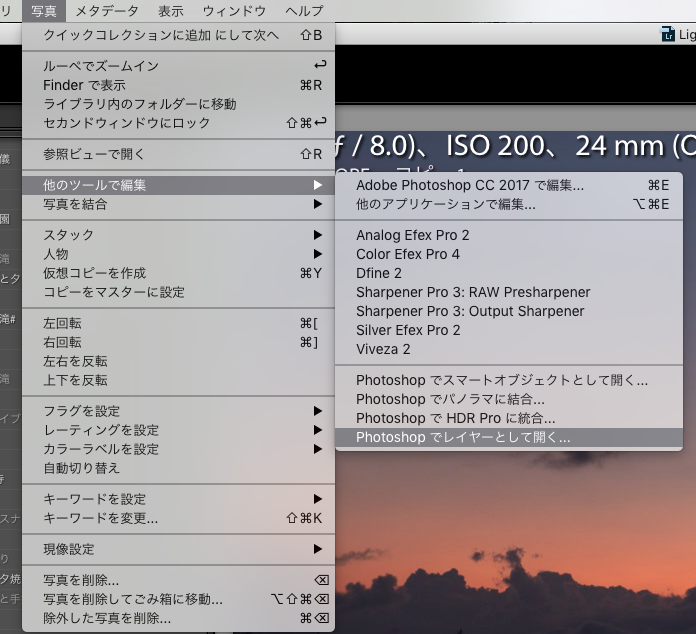Screen dimensions: 696x634
Task: Select 左右を反転
Action: point(178,361)
